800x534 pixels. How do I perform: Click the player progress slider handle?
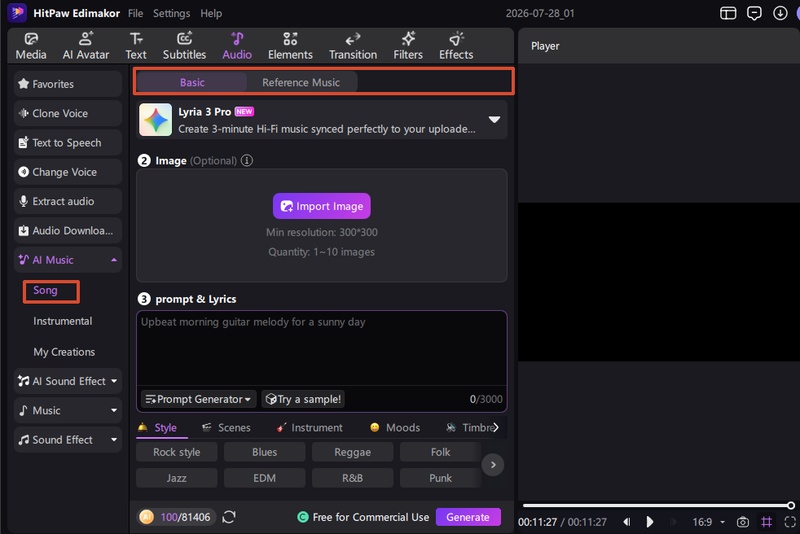790,505
